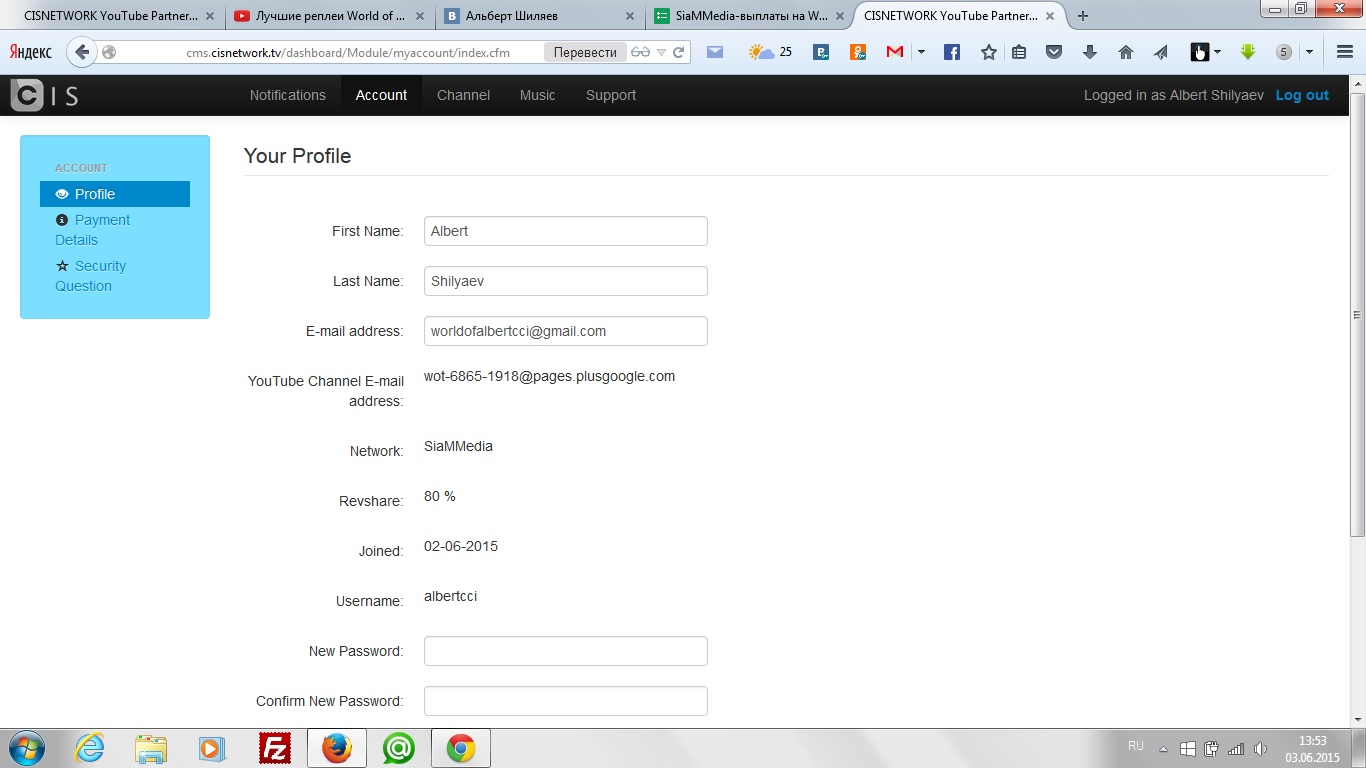This screenshot has width=1366, height=768.
Task: Click the Firefox icon on the taskbar
Action: (x=337, y=748)
